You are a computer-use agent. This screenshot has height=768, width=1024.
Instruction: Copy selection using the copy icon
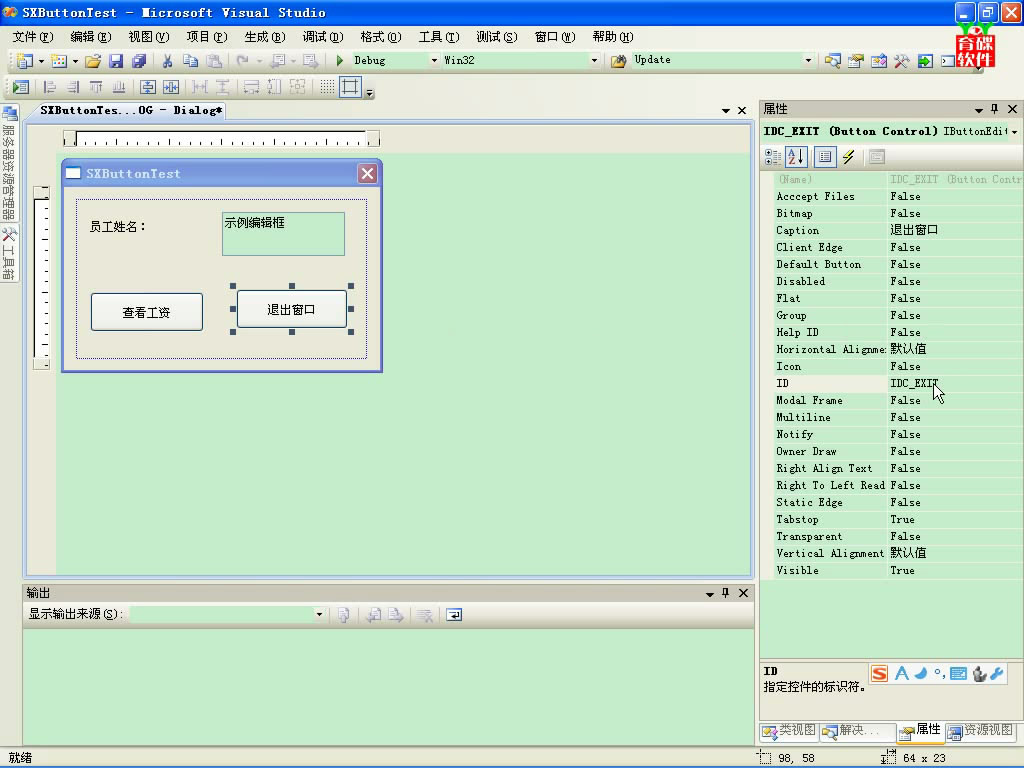click(x=190, y=61)
